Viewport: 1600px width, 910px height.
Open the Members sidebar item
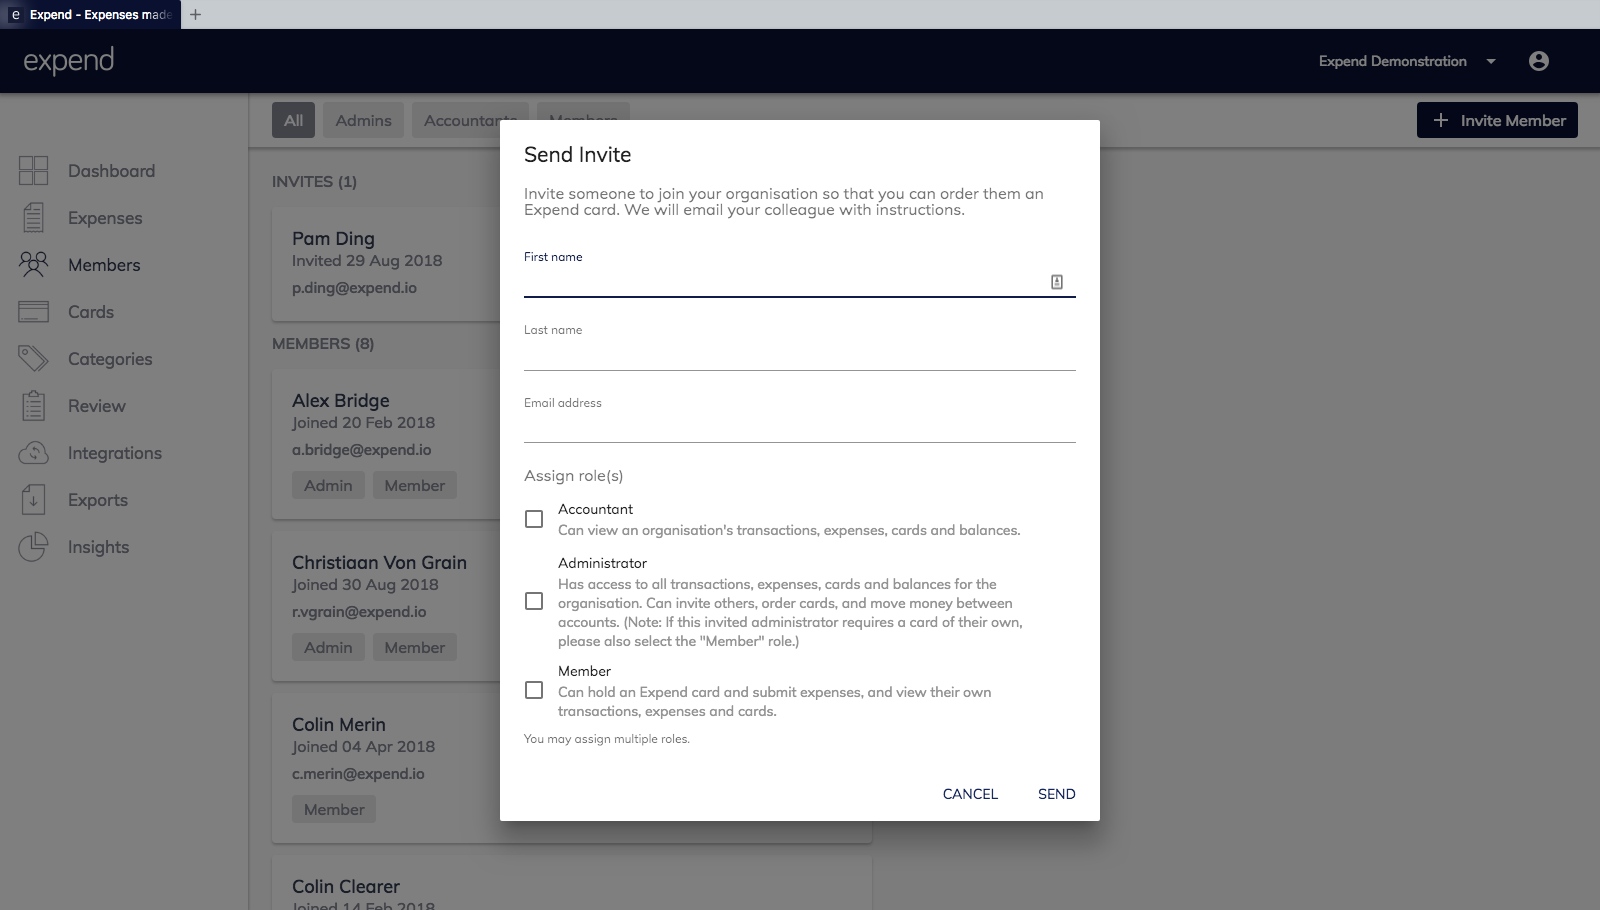click(104, 265)
